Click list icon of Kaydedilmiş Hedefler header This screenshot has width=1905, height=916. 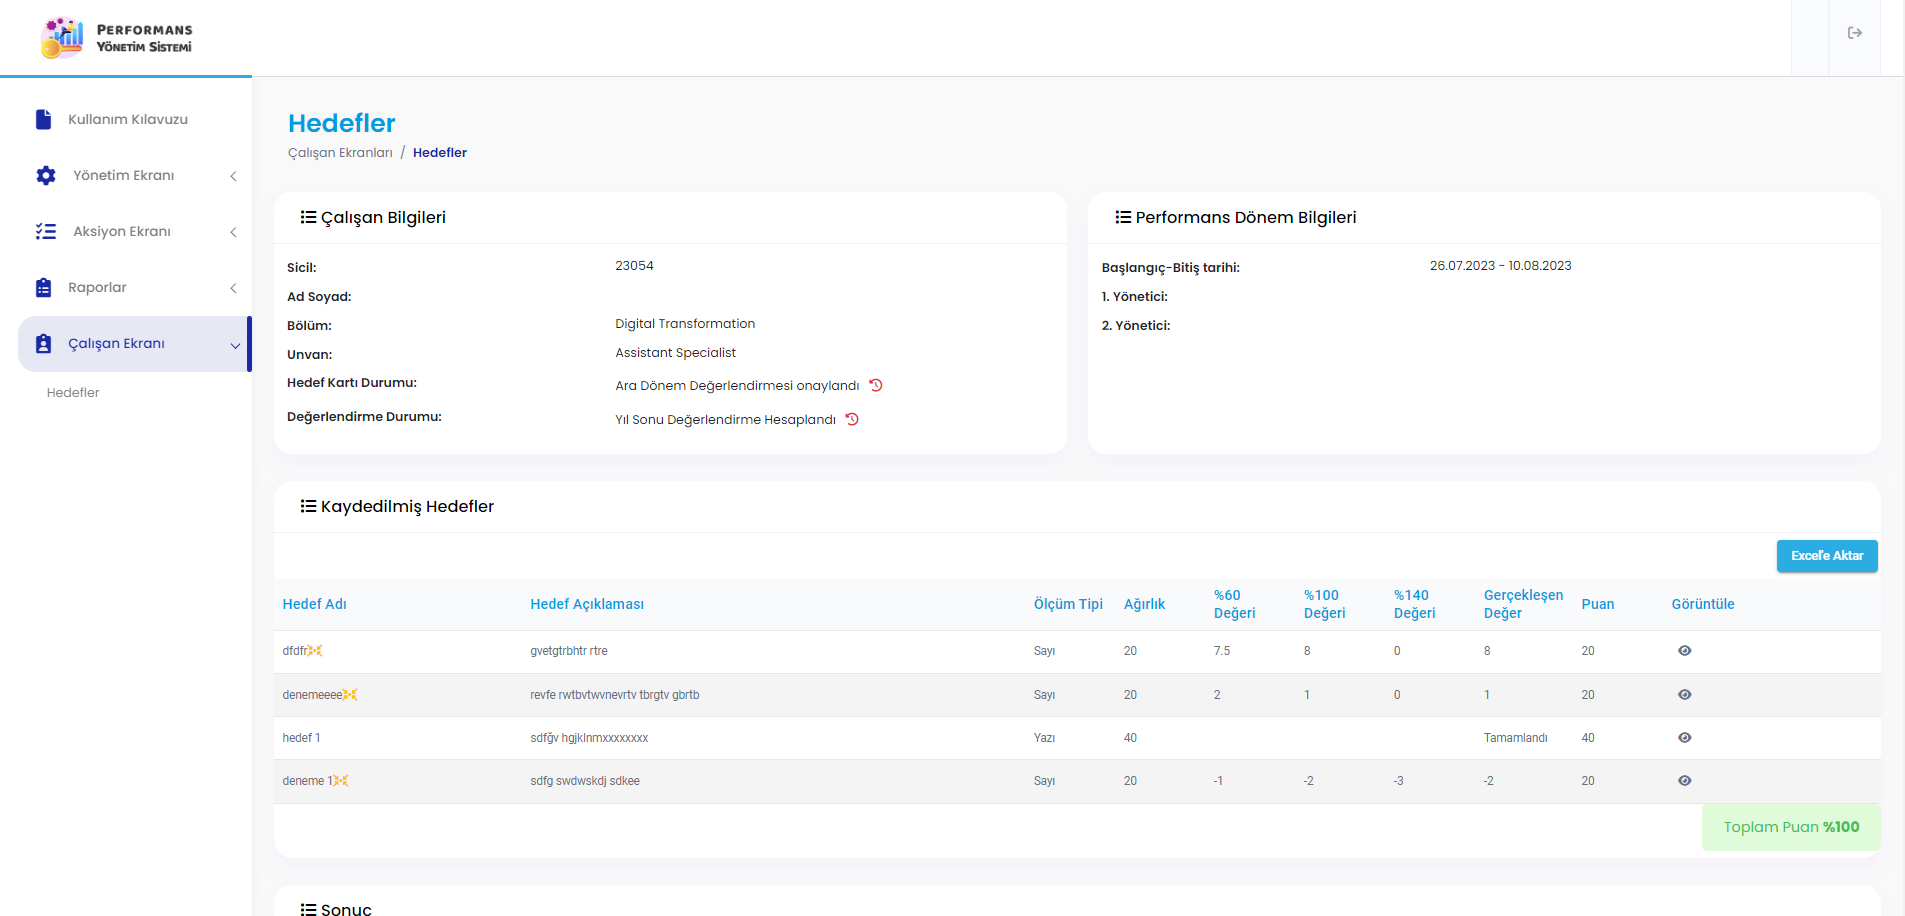(308, 506)
